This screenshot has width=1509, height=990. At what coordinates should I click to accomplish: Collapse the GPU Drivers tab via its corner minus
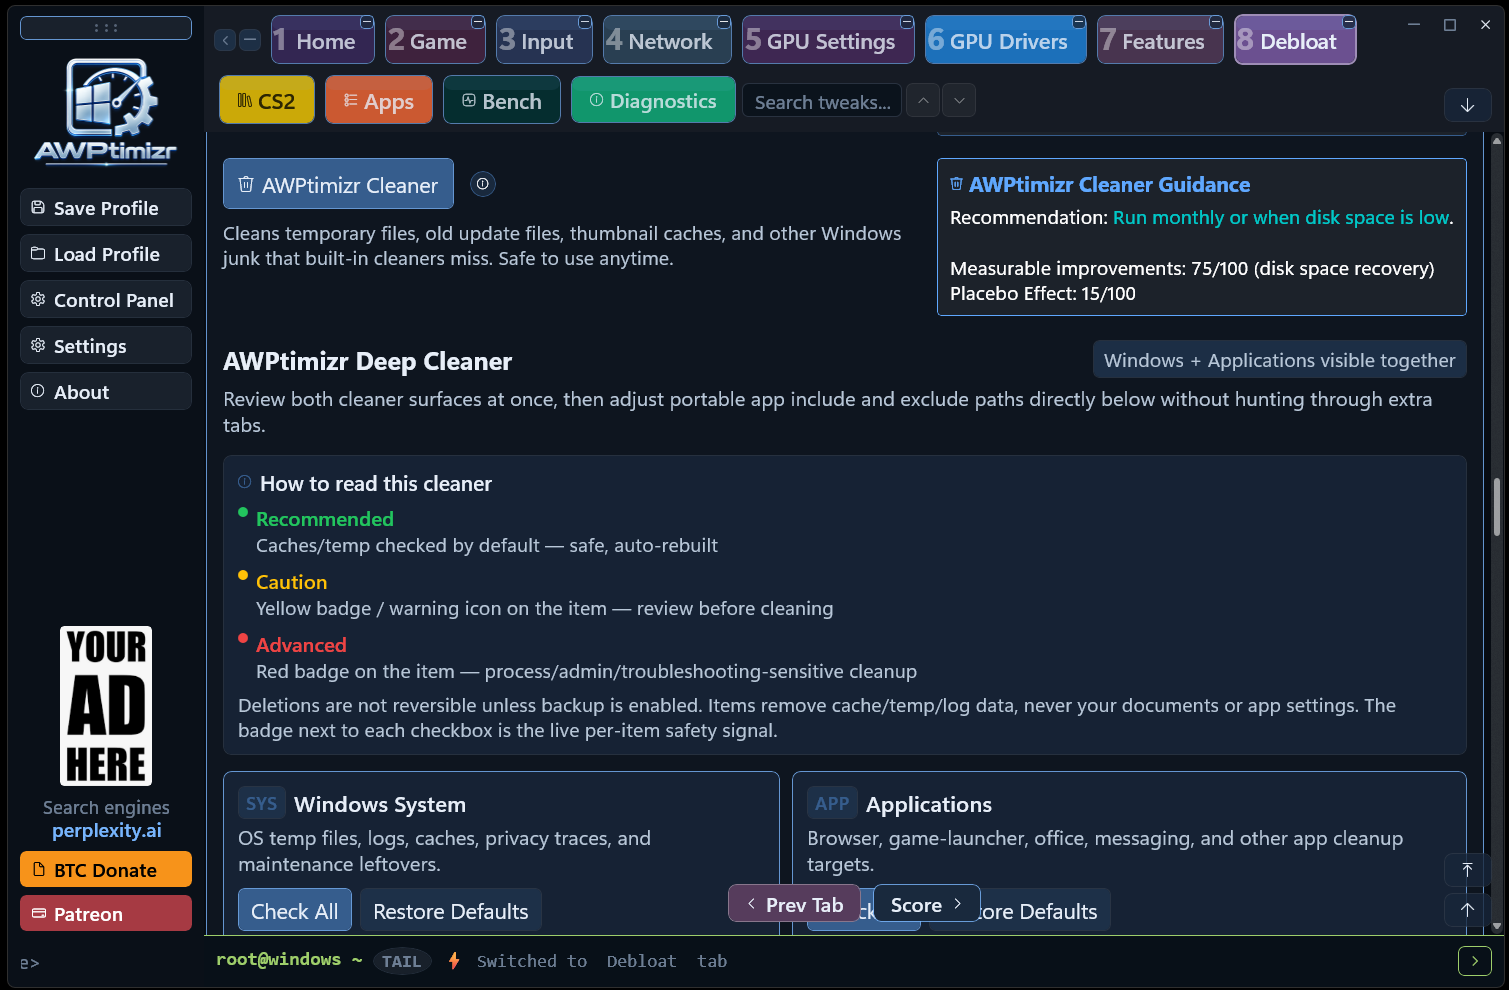point(1079,22)
